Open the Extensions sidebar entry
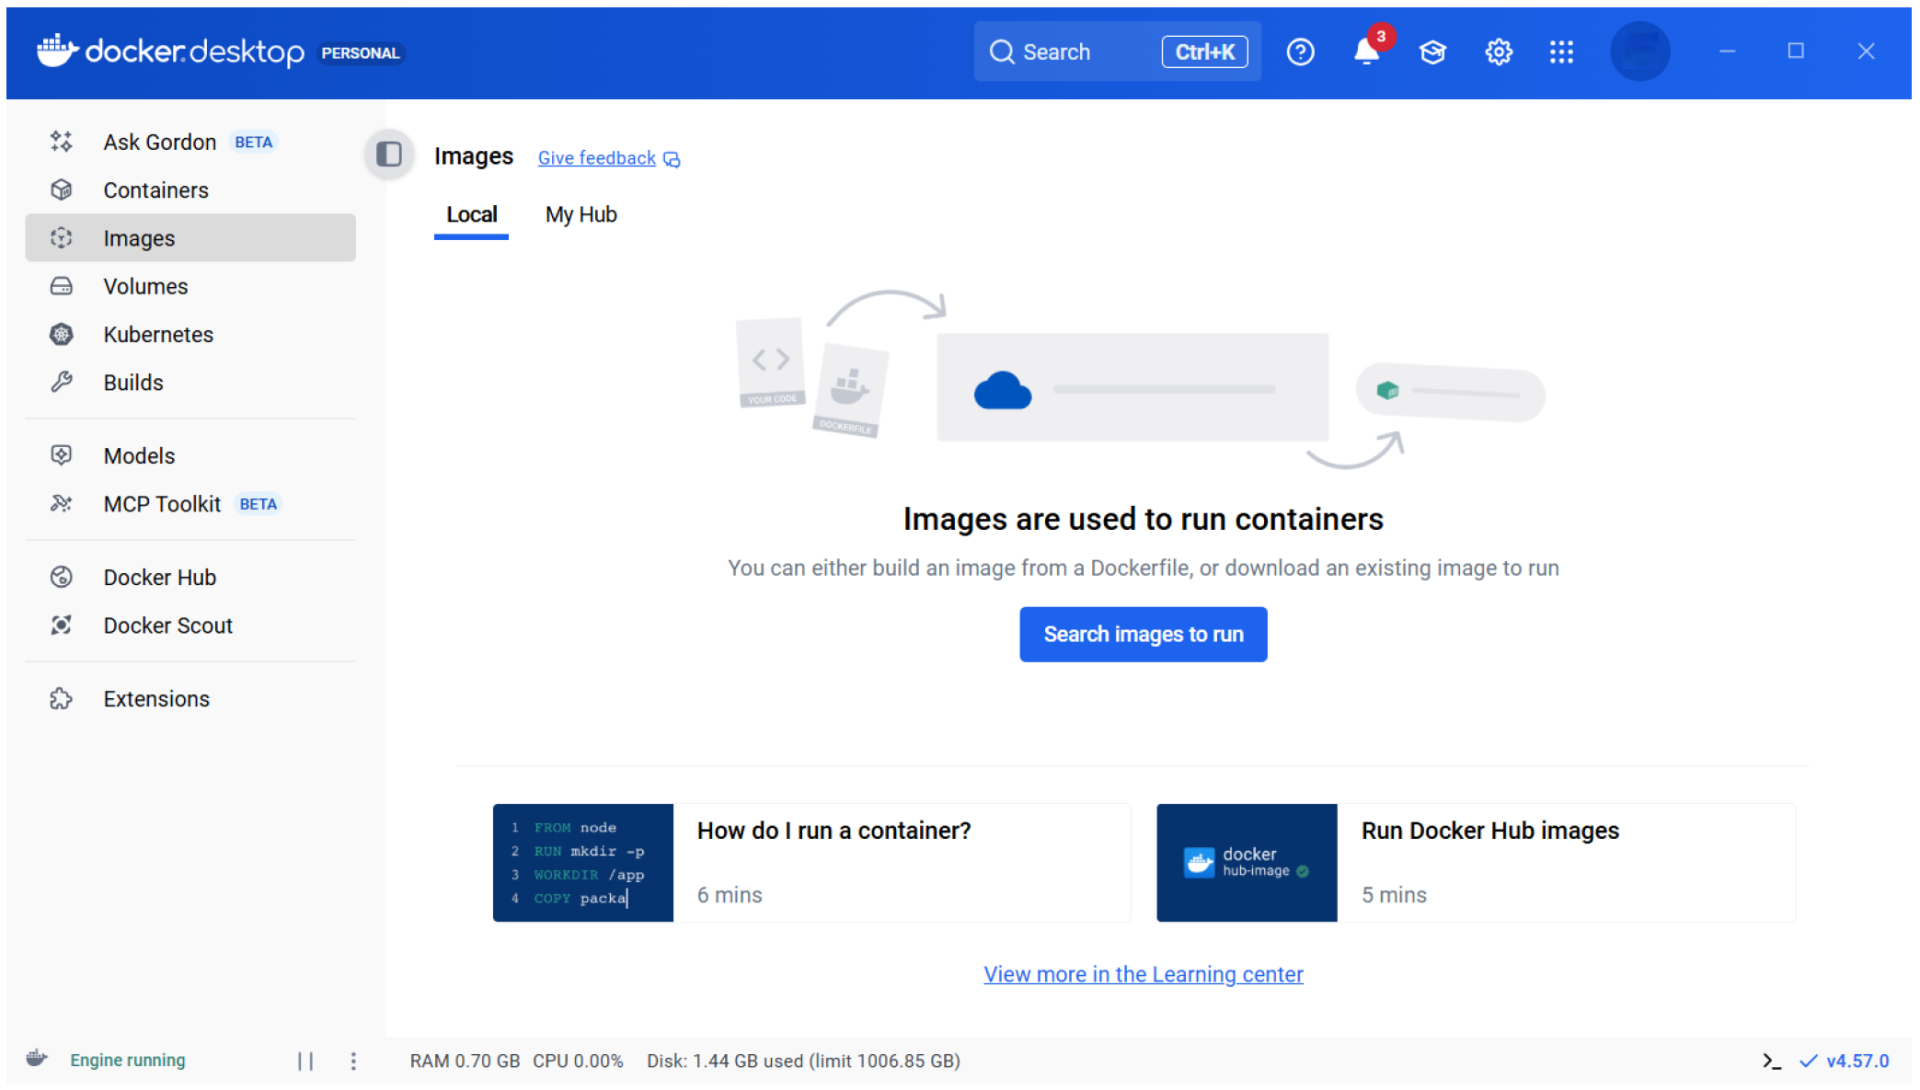The height and width of the screenshot is (1090, 1920). tap(156, 698)
